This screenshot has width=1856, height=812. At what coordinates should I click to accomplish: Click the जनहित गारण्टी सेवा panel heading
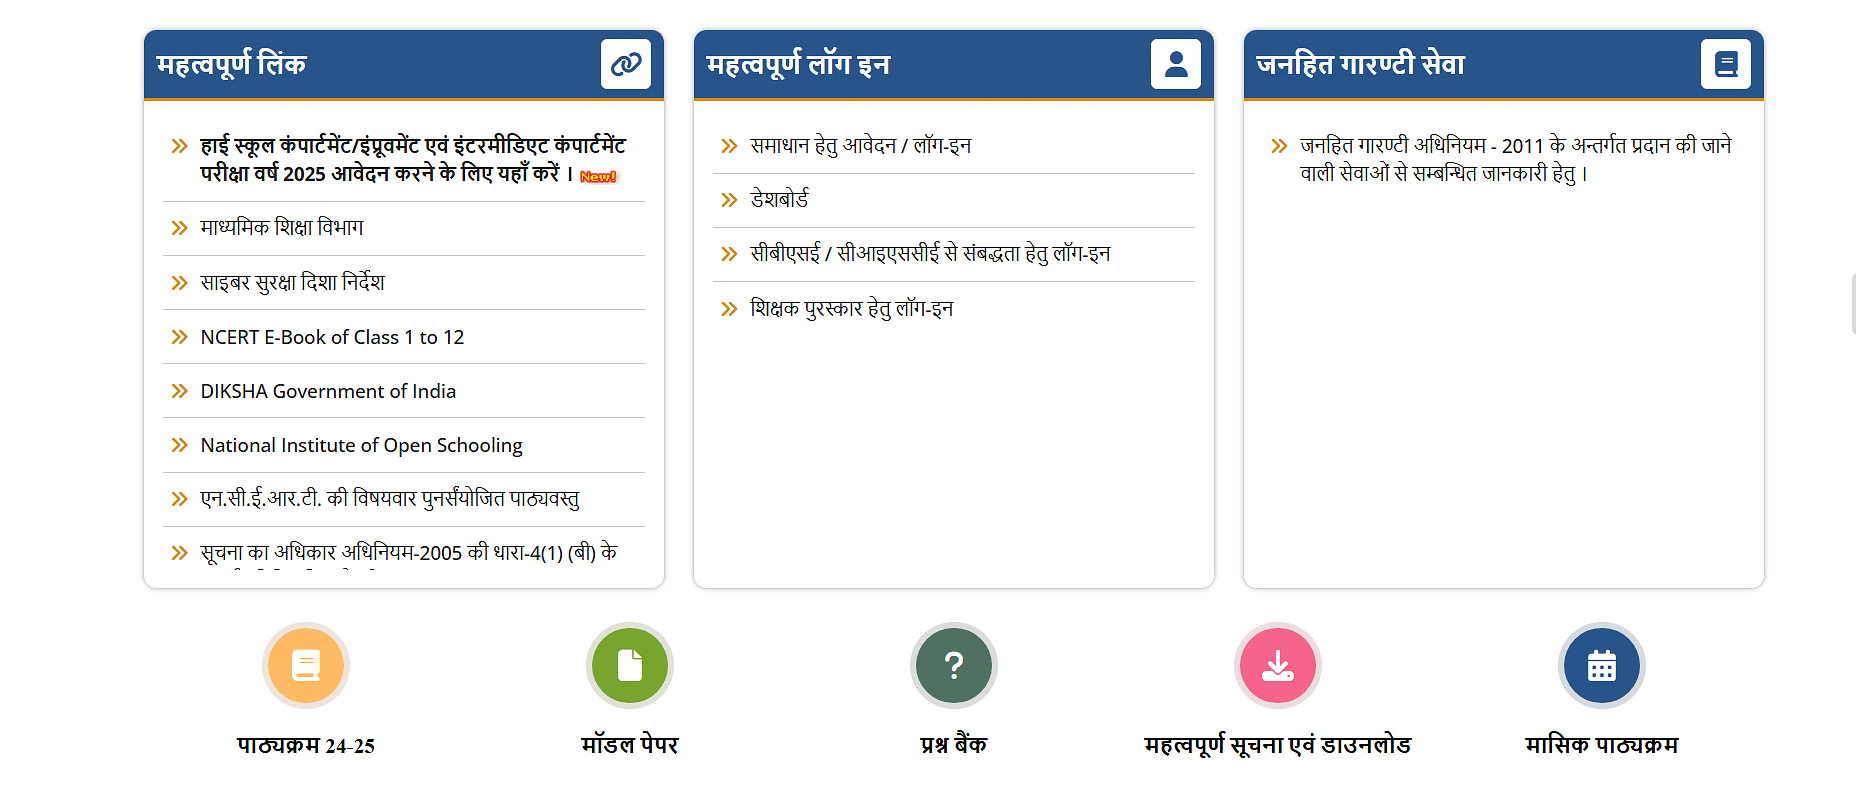click(x=1360, y=64)
